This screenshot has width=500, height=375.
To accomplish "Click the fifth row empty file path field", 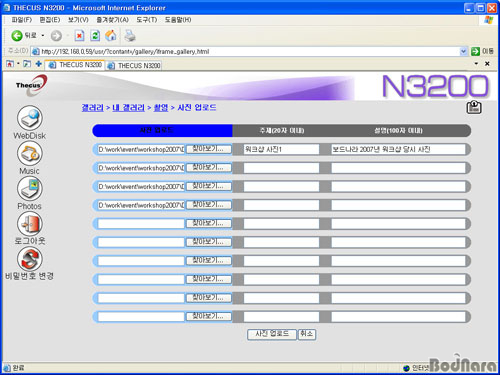I will coord(141,224).
